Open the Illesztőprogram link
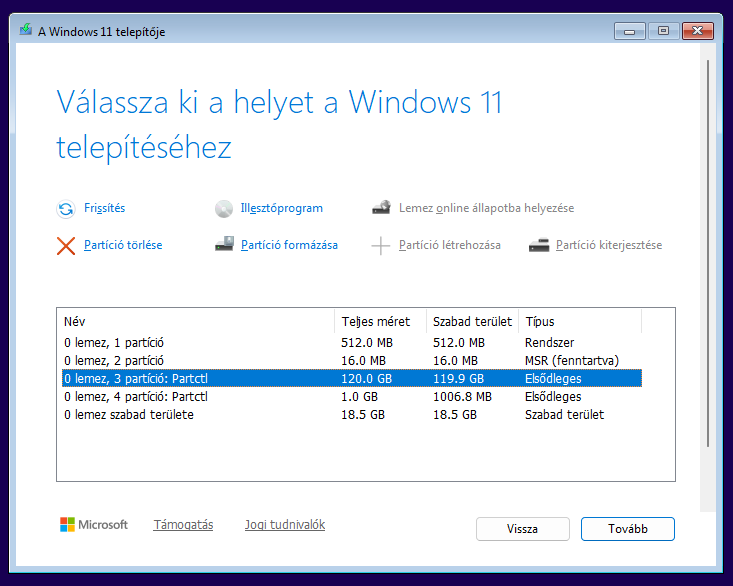733x586 pixels. pyautogui.click(x=281, y=208)
